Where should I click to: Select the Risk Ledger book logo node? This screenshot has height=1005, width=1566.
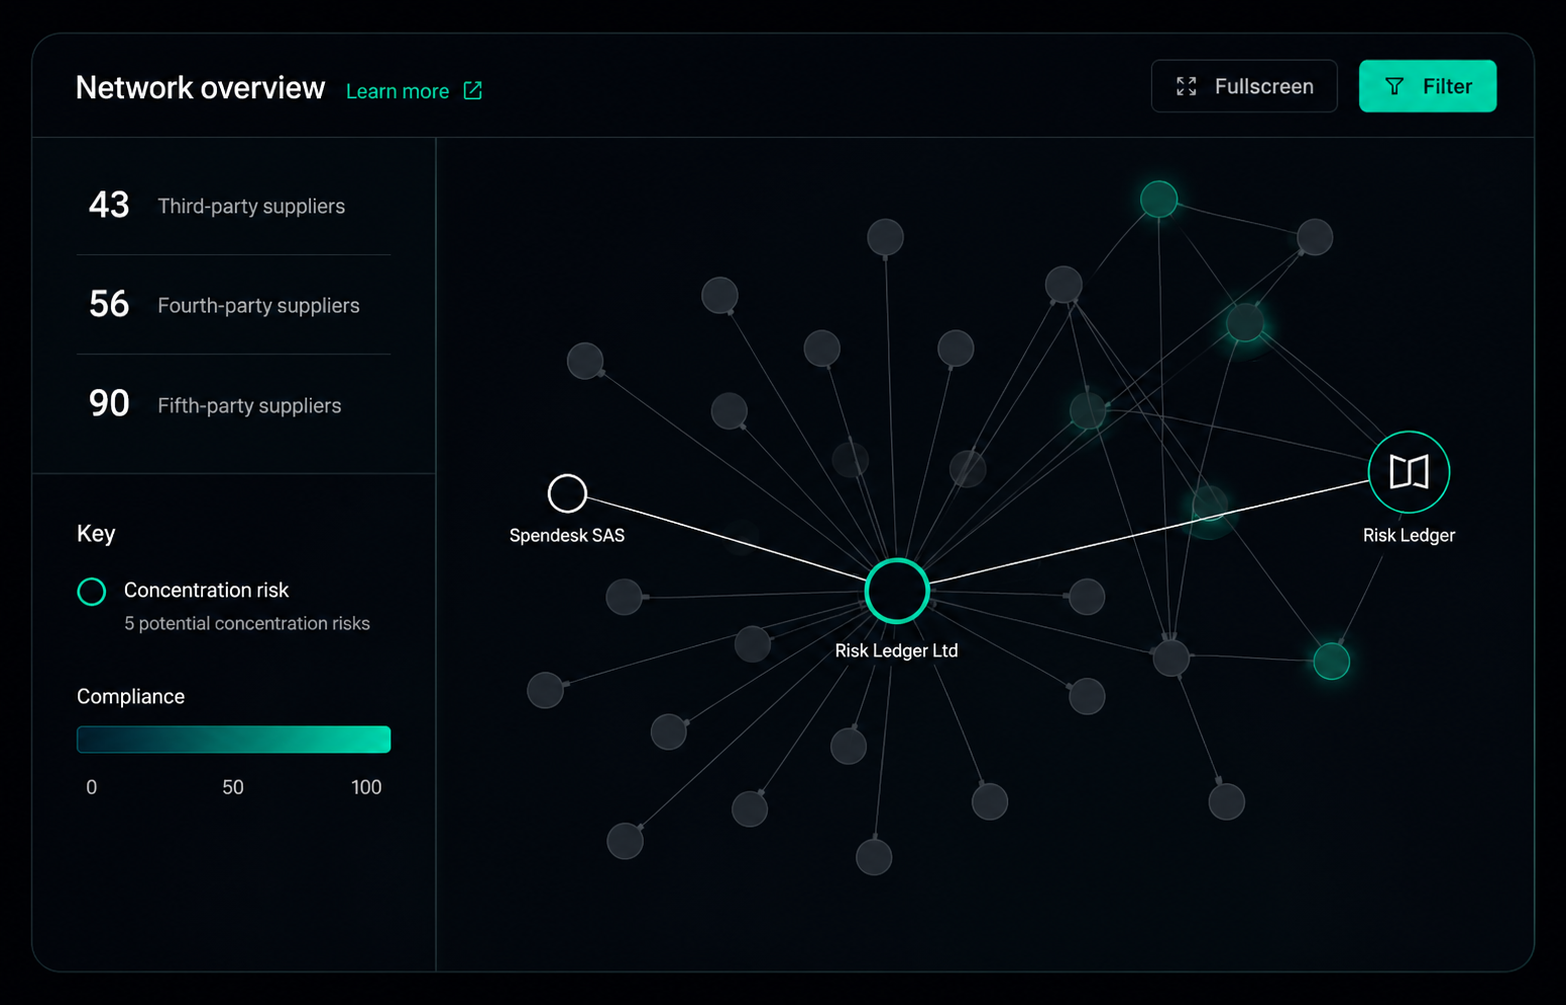coord(1409,472)
